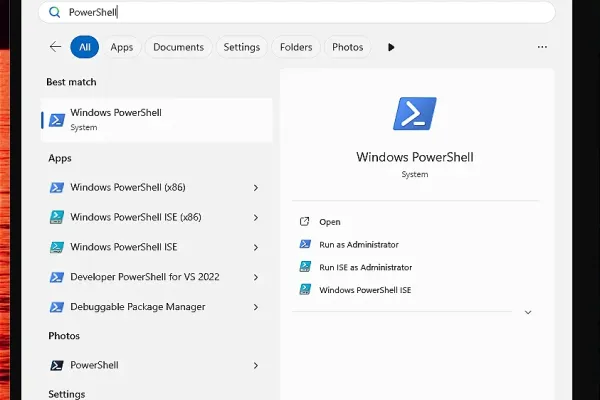Screen dimensions: 600x400
Task: Expand Windows PowerShell (x86) chevron
Action: (256, 188)
